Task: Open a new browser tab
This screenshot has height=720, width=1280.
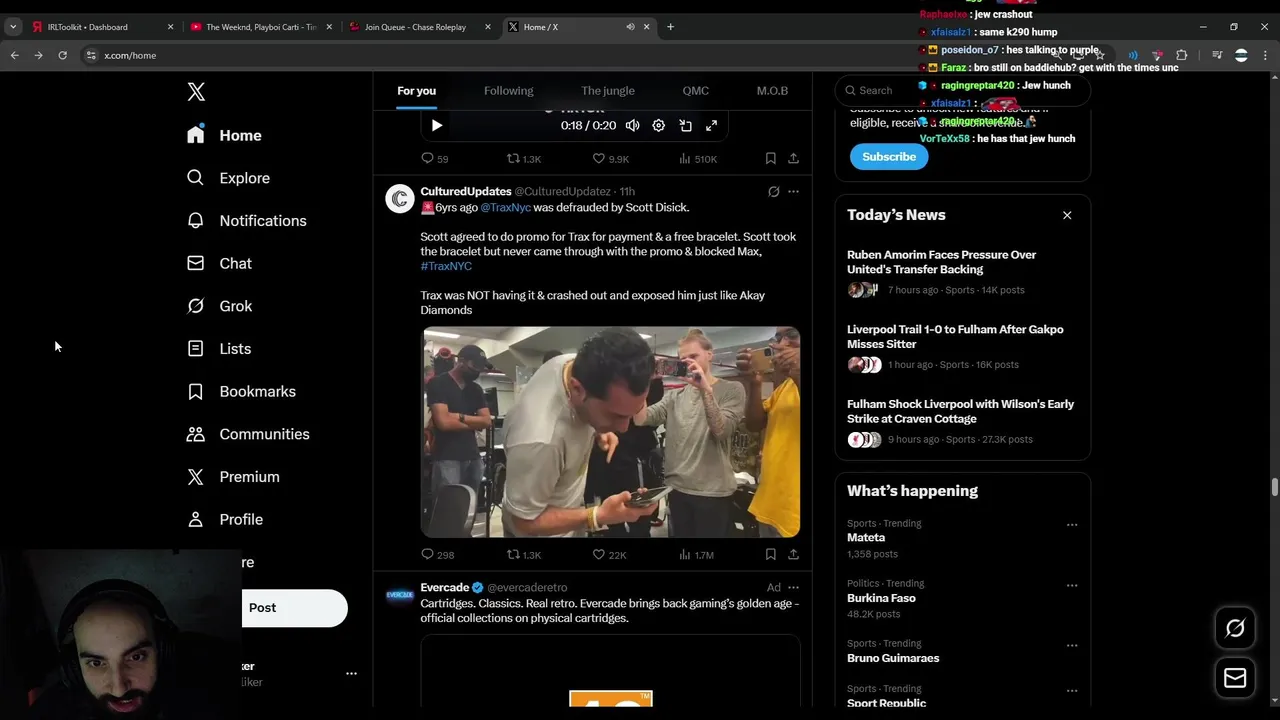Action: pyautogui.click(x=670, y=27)
